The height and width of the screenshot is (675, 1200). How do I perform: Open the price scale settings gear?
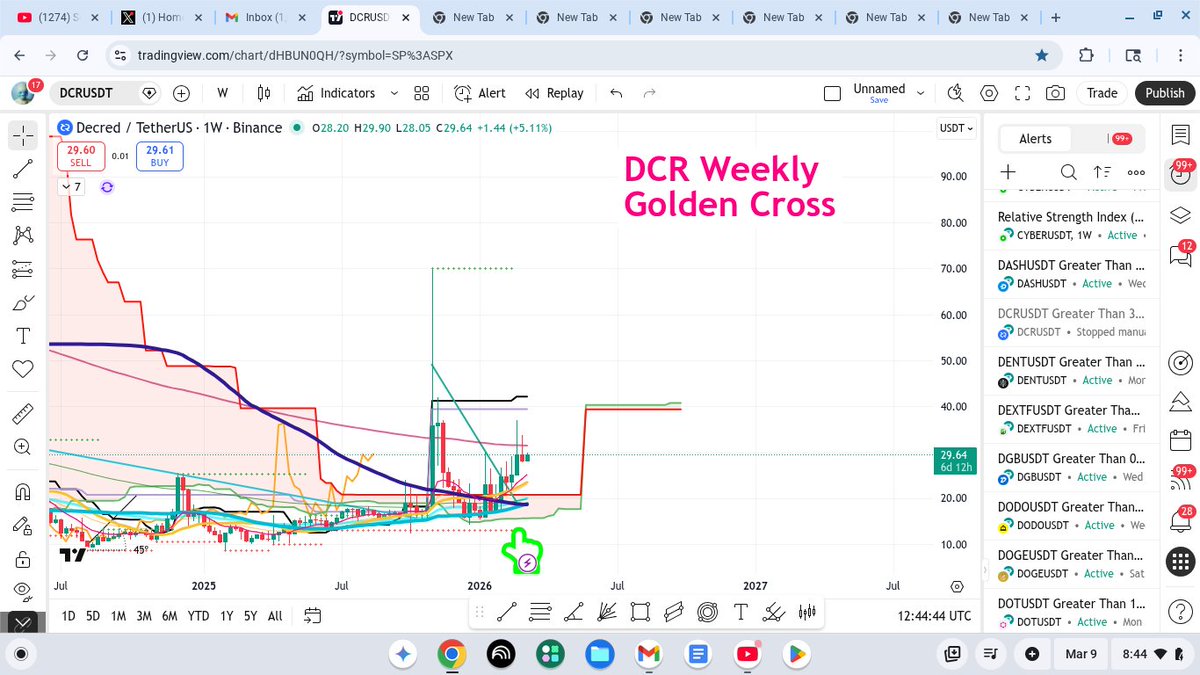957,586
